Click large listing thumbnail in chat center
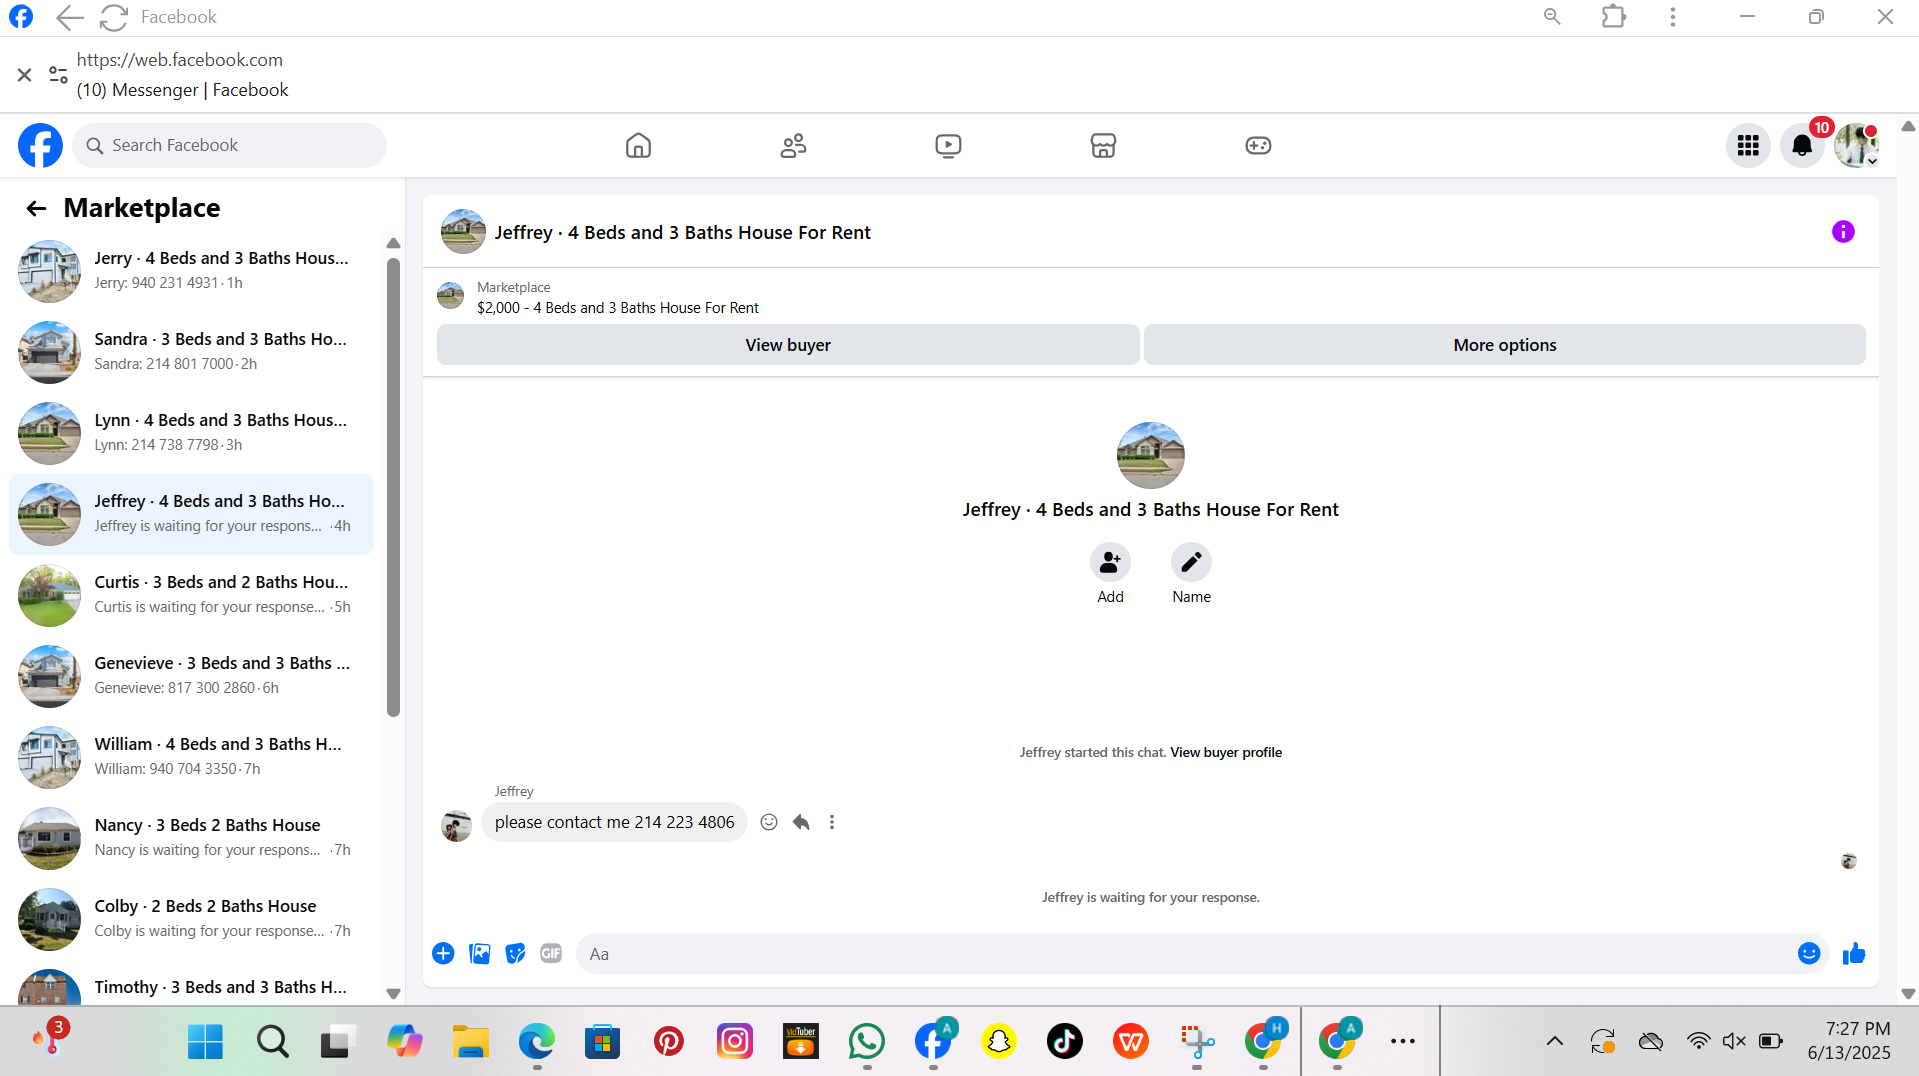 click(x=1150, y=455)
